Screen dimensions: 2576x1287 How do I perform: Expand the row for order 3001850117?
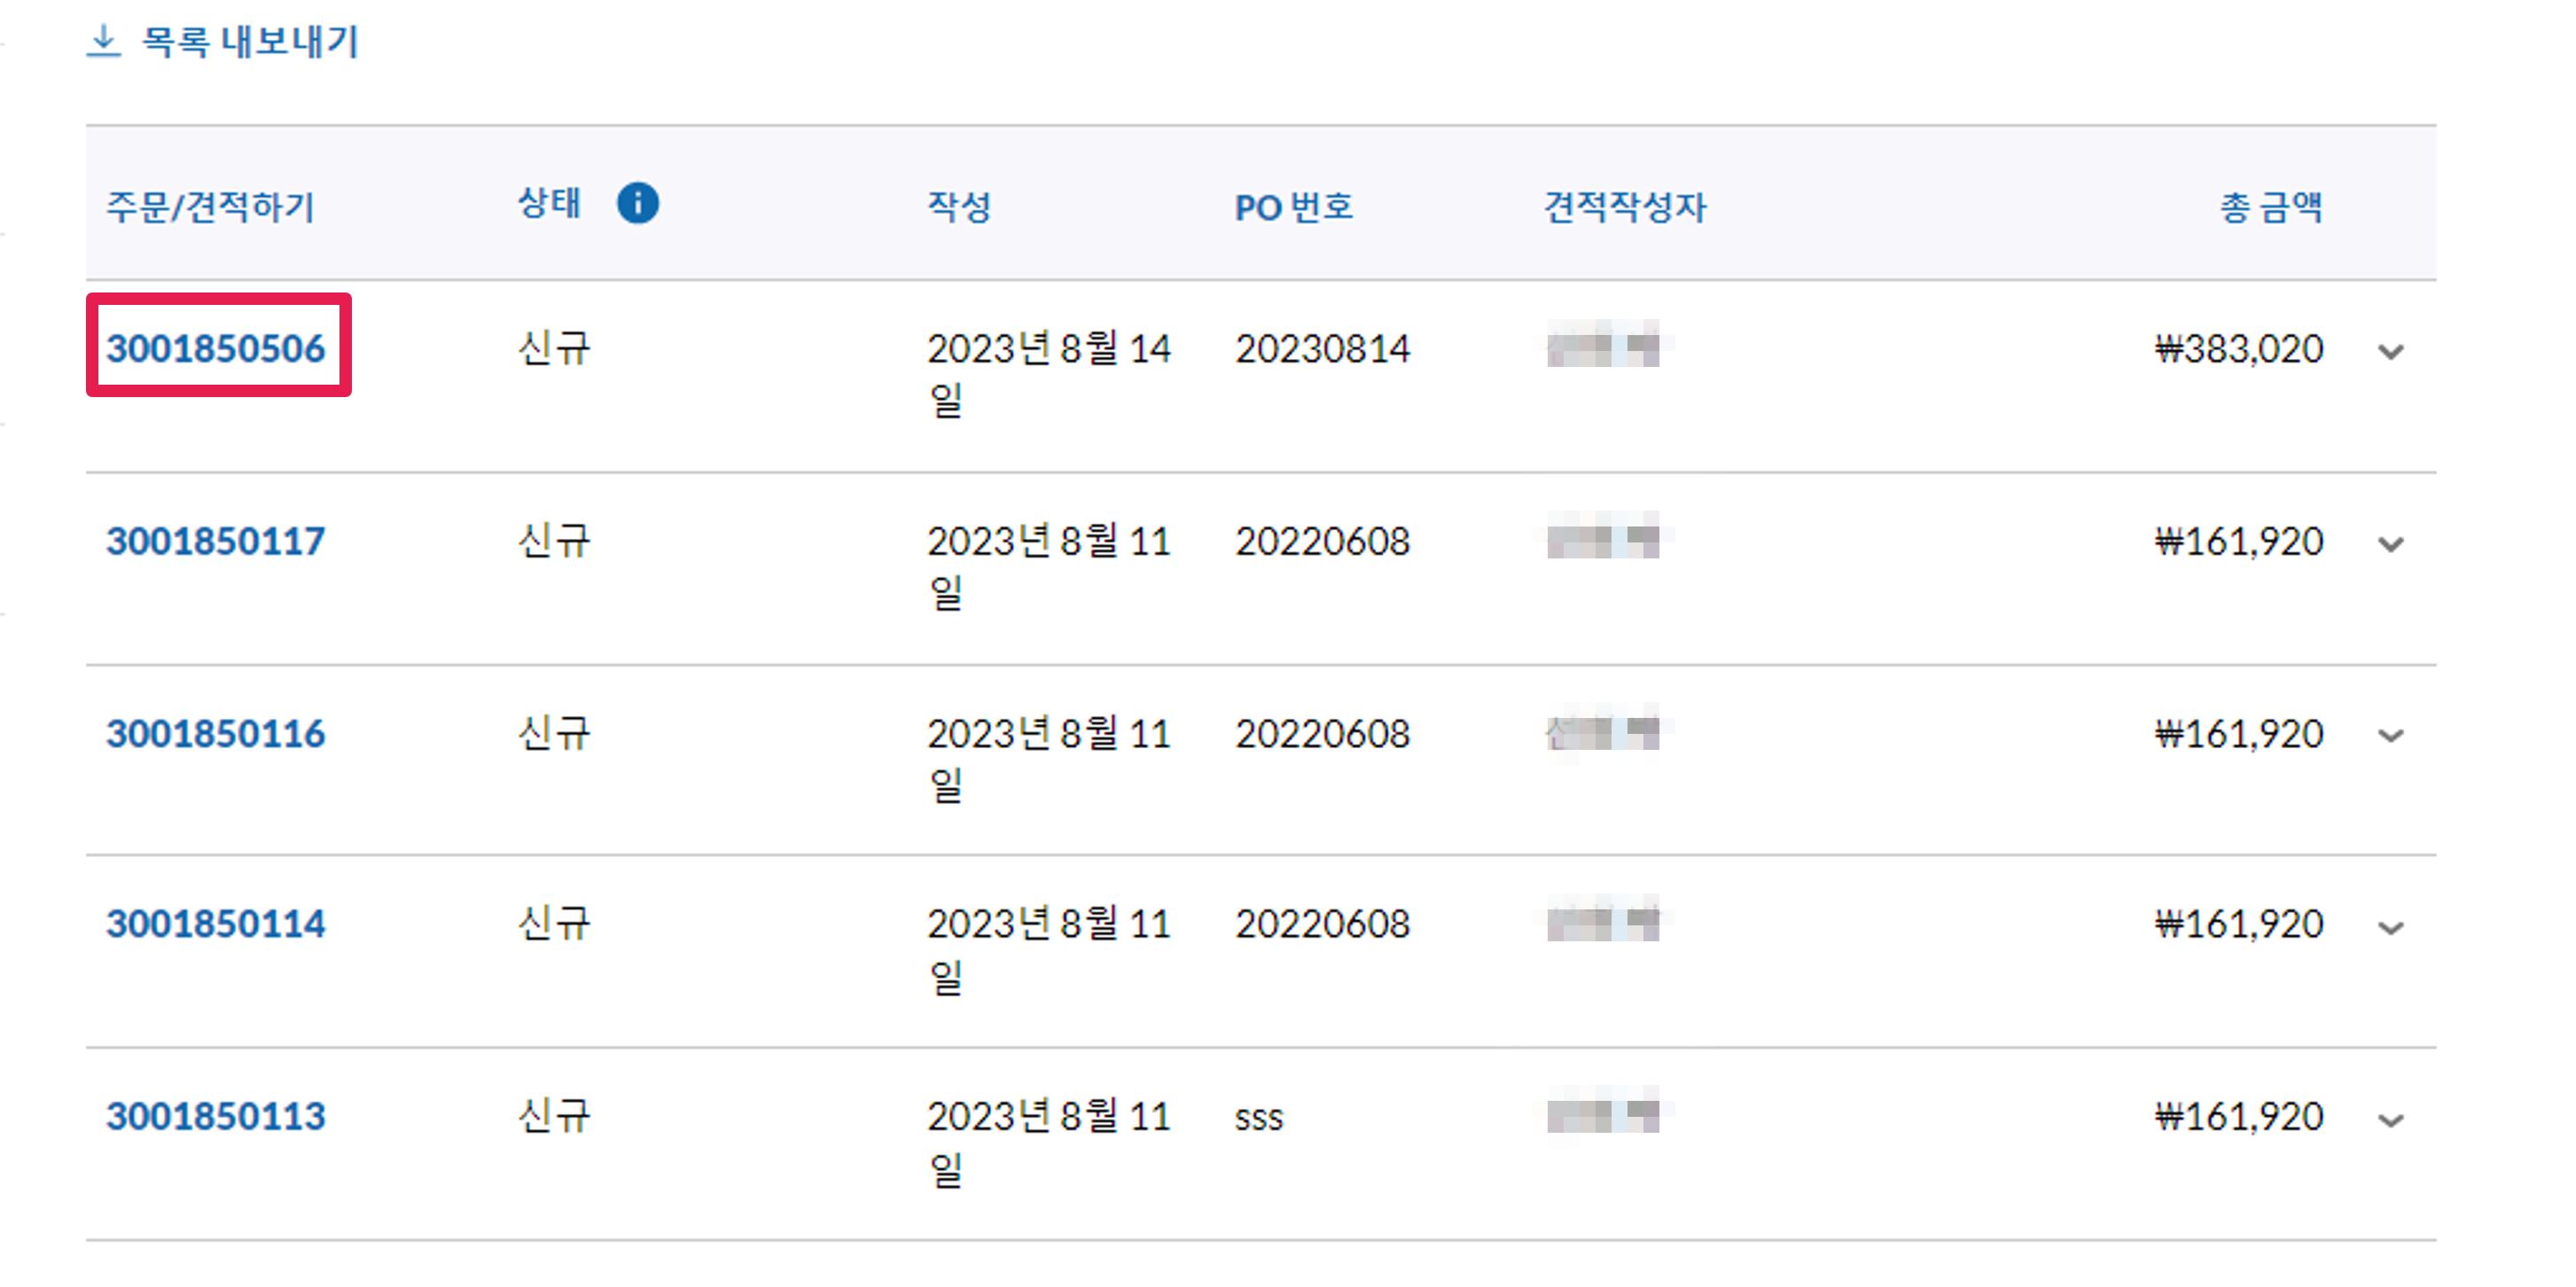pos(2390,544)
